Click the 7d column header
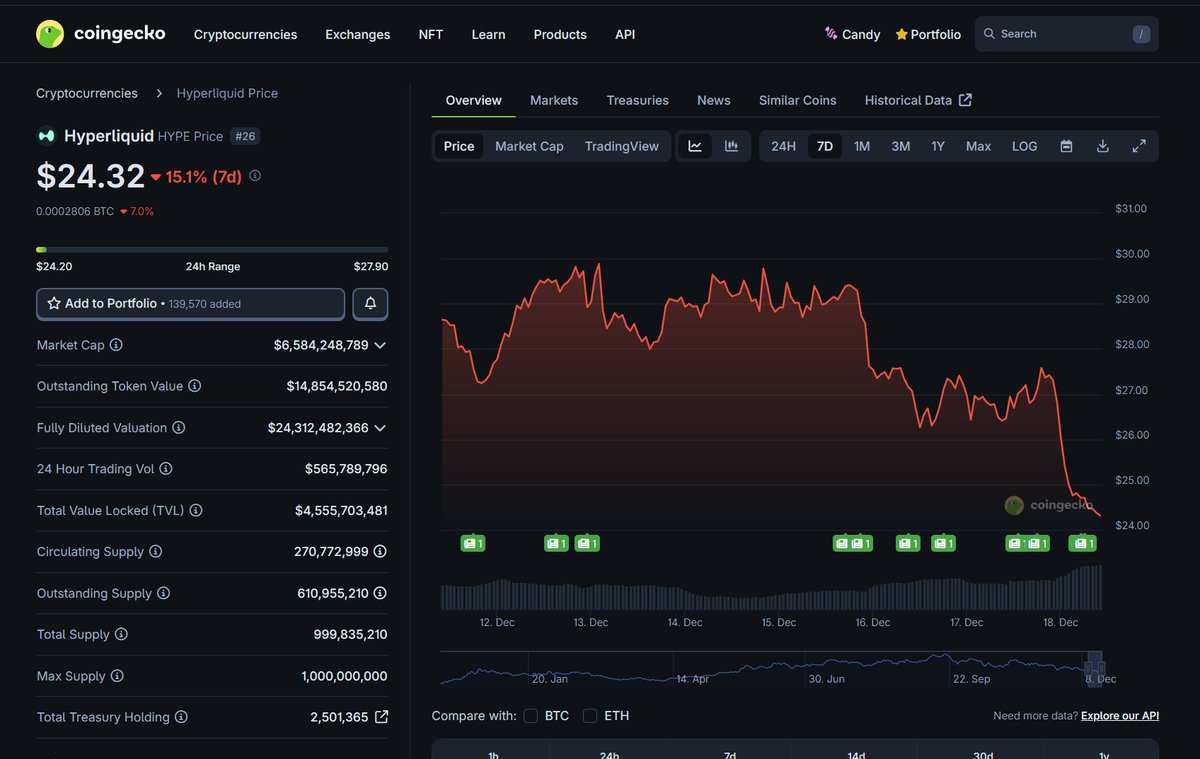 coord(730,754)
